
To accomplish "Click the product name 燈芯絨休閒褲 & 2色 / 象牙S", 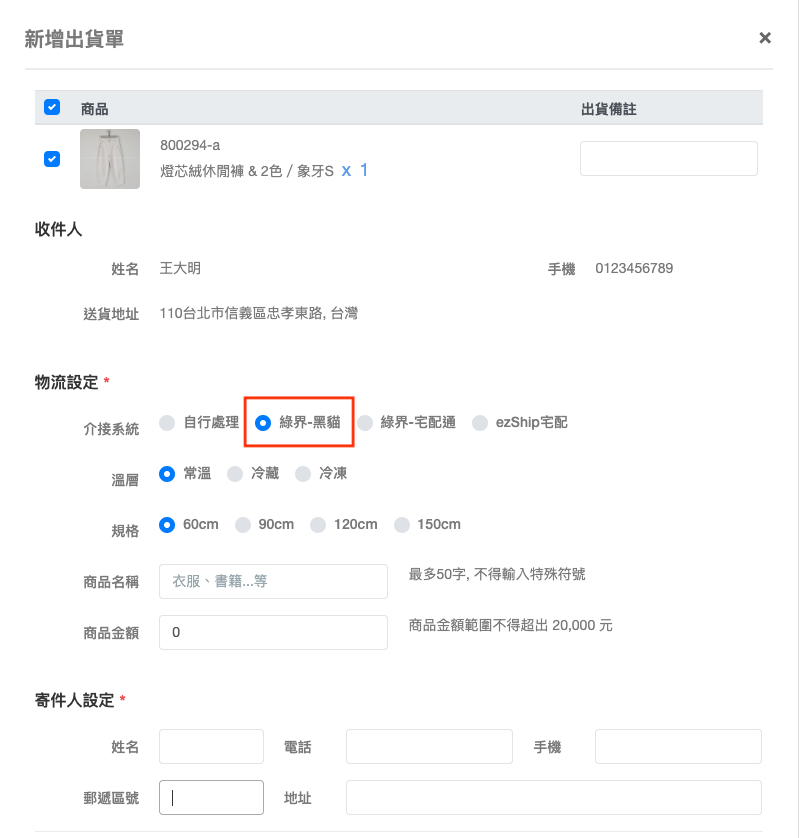I will pos(247,171).
